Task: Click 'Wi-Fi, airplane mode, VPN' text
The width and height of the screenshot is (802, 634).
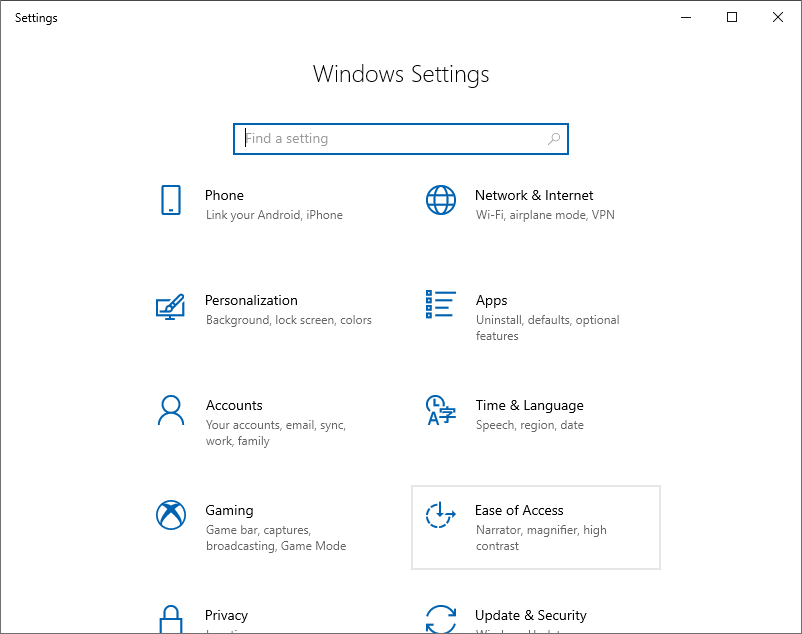Action: pos(545,215)
